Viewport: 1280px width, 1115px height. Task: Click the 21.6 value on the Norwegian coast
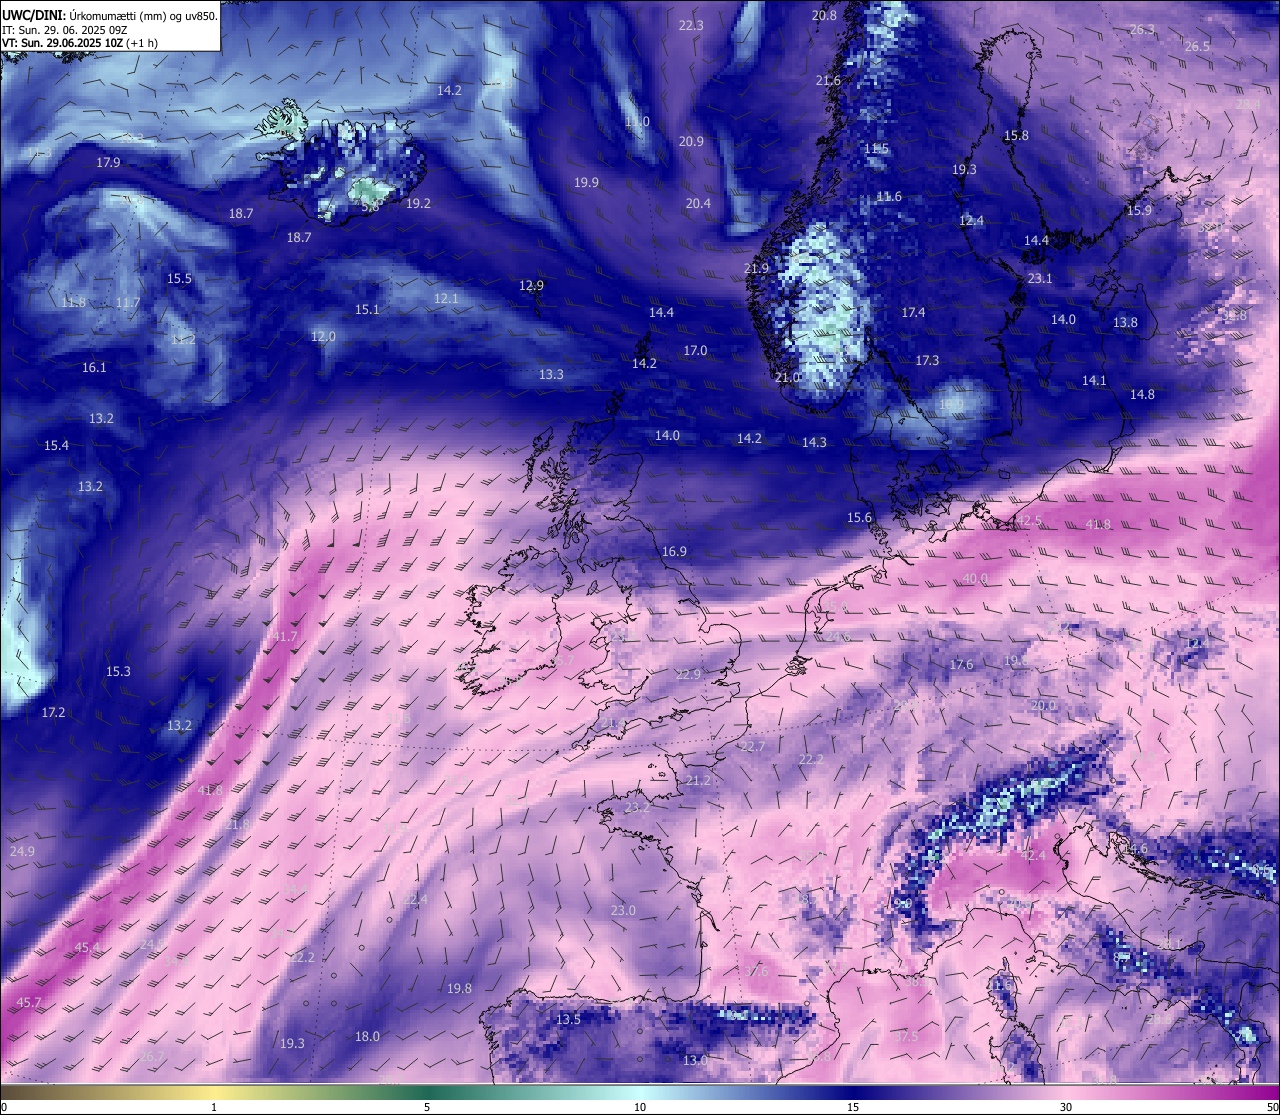click(828, 80)
